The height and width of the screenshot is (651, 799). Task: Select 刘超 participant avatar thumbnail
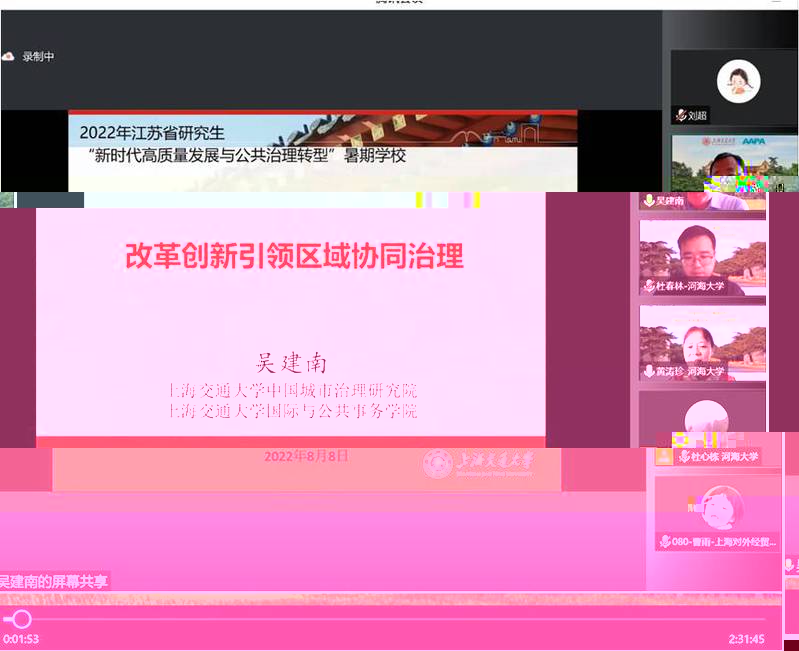[x=738, y=81]
